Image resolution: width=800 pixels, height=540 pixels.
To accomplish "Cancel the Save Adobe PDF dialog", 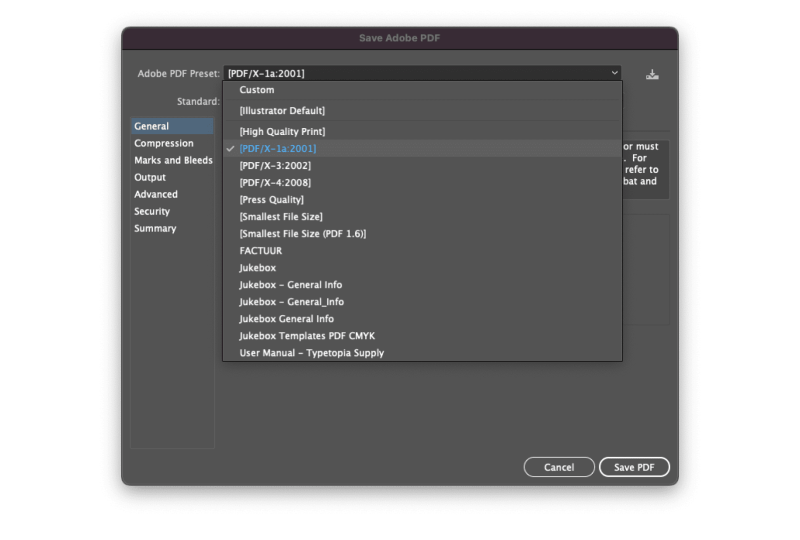I will pyautogui.click(x=559, y=467).
